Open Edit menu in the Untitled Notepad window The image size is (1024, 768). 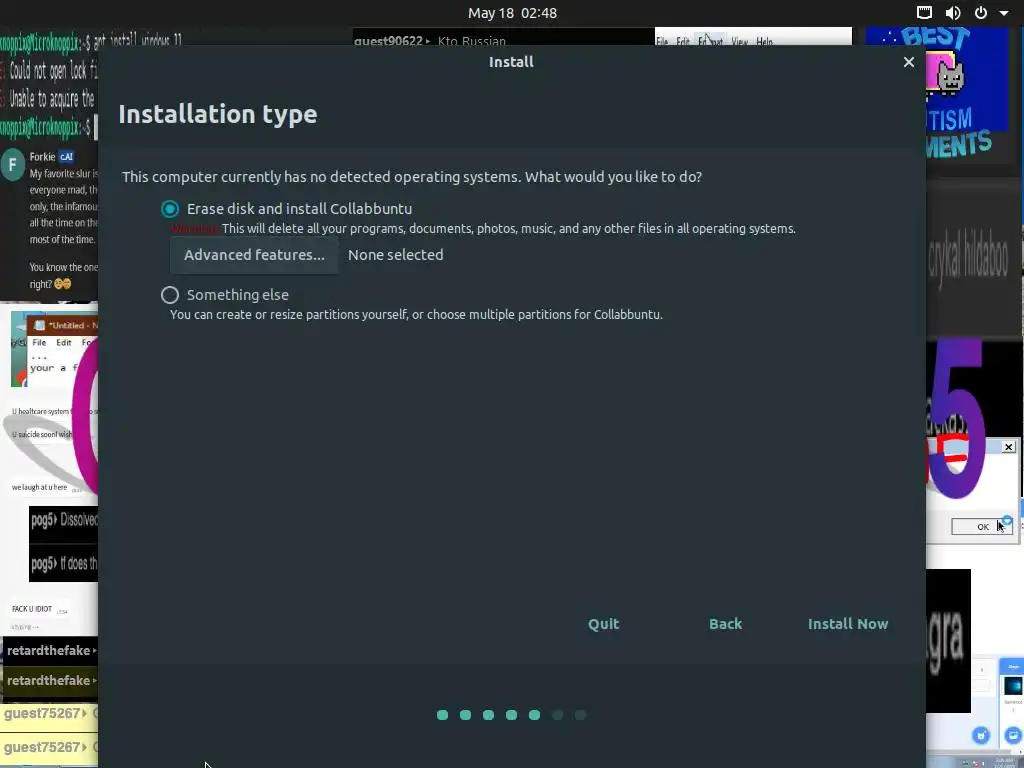pos(63,342)
